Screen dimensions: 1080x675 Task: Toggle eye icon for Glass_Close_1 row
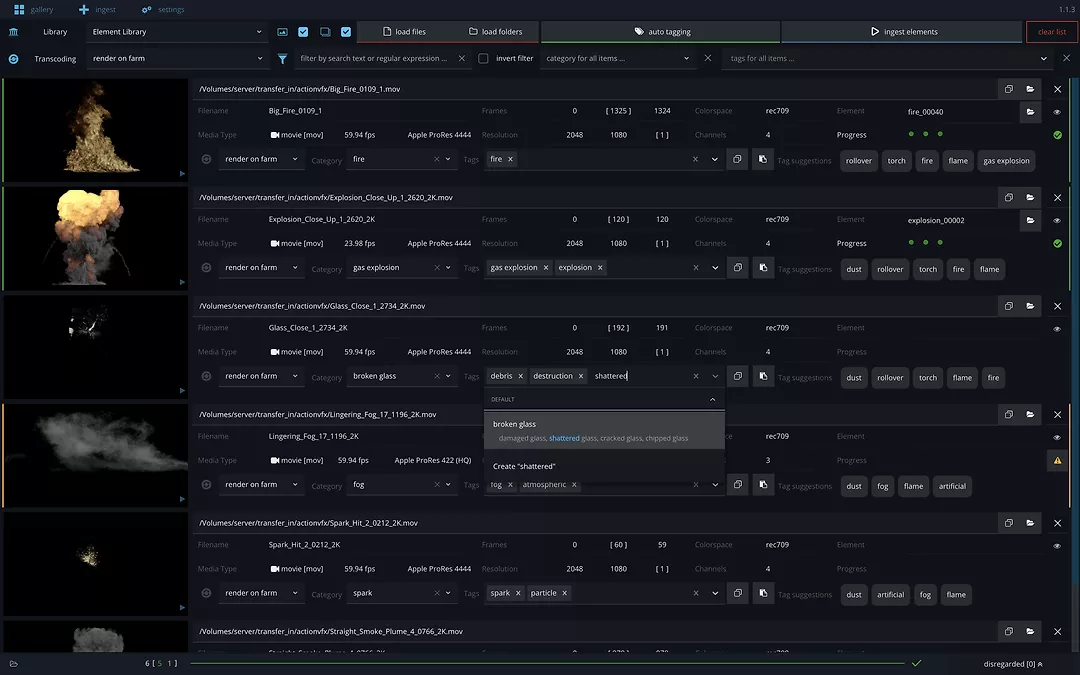(x=1057, y=329)
